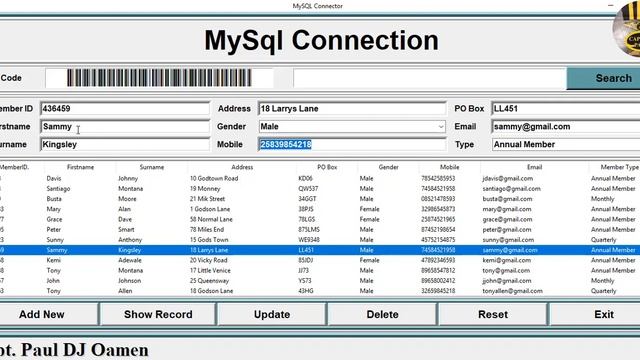Image resolution: width=640 pixels, height=360 pixels.
Task: Click the email cell peter@gmail.com
Action: (x=507, y=229)
